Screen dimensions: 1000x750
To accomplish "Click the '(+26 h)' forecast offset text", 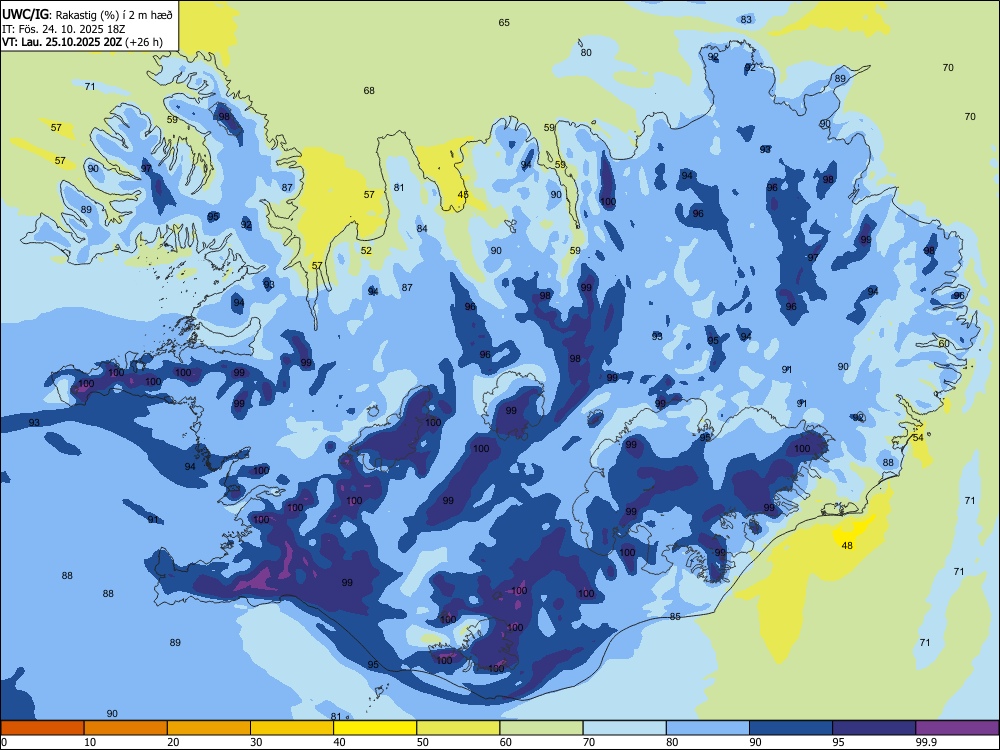I will point(144,42).
